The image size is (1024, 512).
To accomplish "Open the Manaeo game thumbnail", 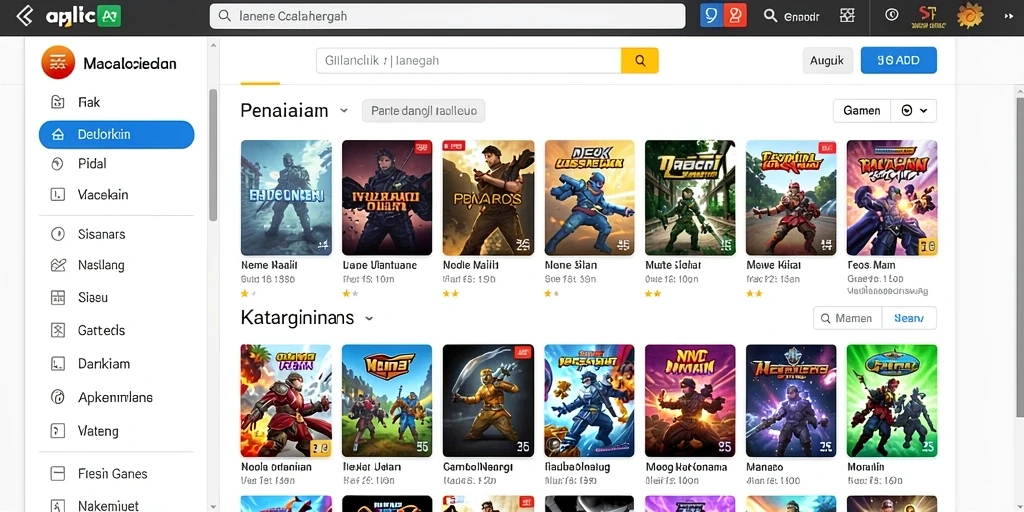I will [791, 400].
